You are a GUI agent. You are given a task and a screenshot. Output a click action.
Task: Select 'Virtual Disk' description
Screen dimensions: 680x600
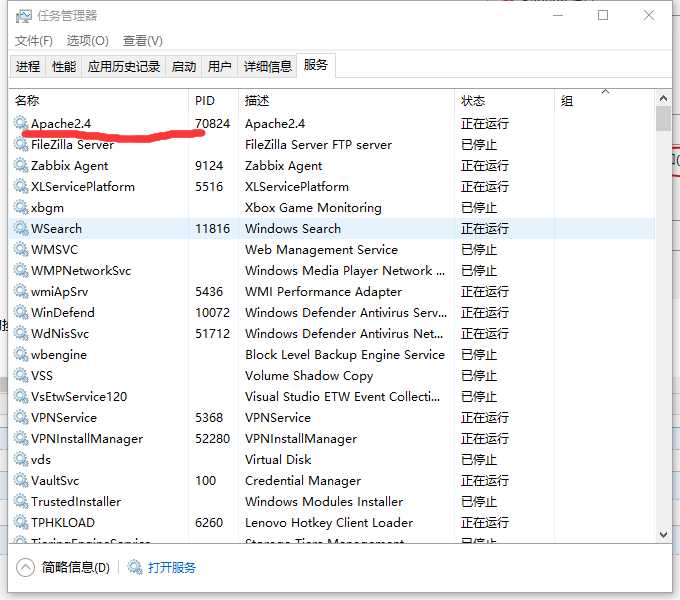(x=278, y=460)
